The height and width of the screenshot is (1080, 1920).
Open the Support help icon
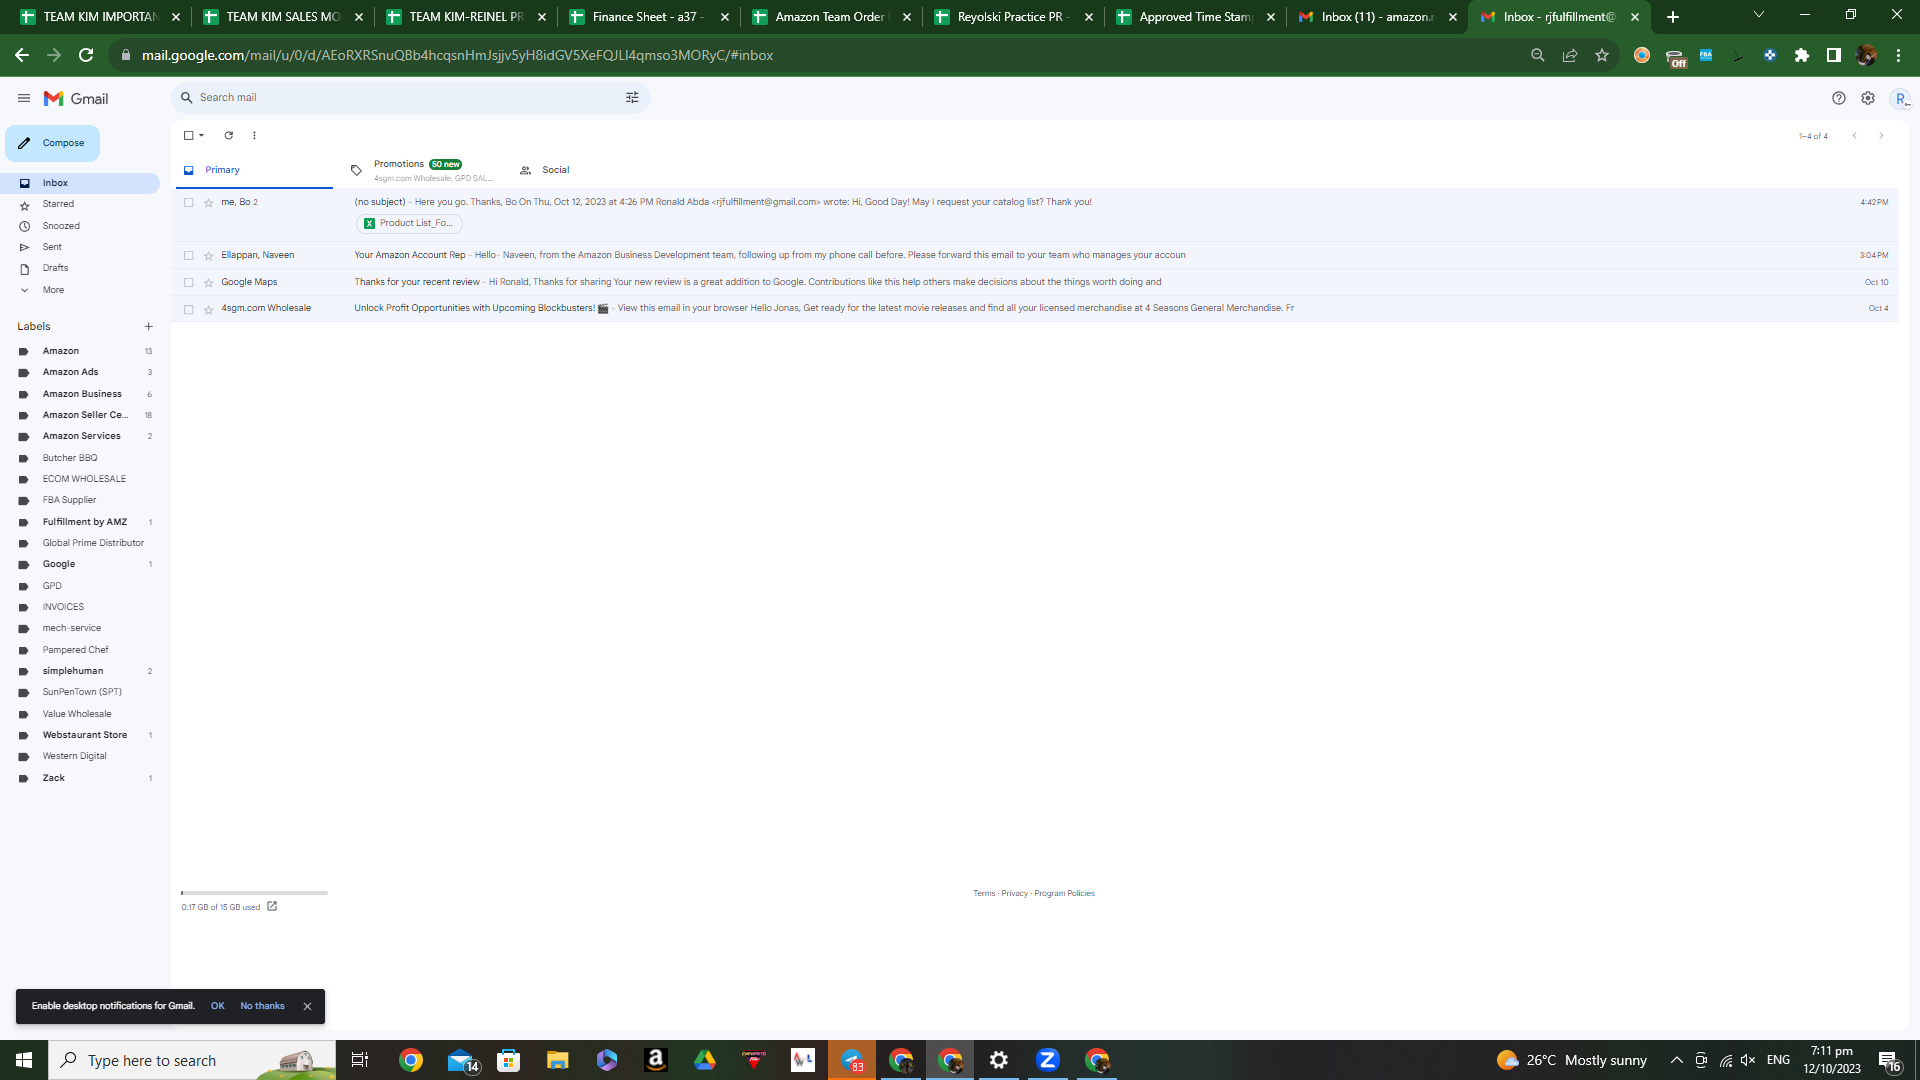click(1838, 98)
